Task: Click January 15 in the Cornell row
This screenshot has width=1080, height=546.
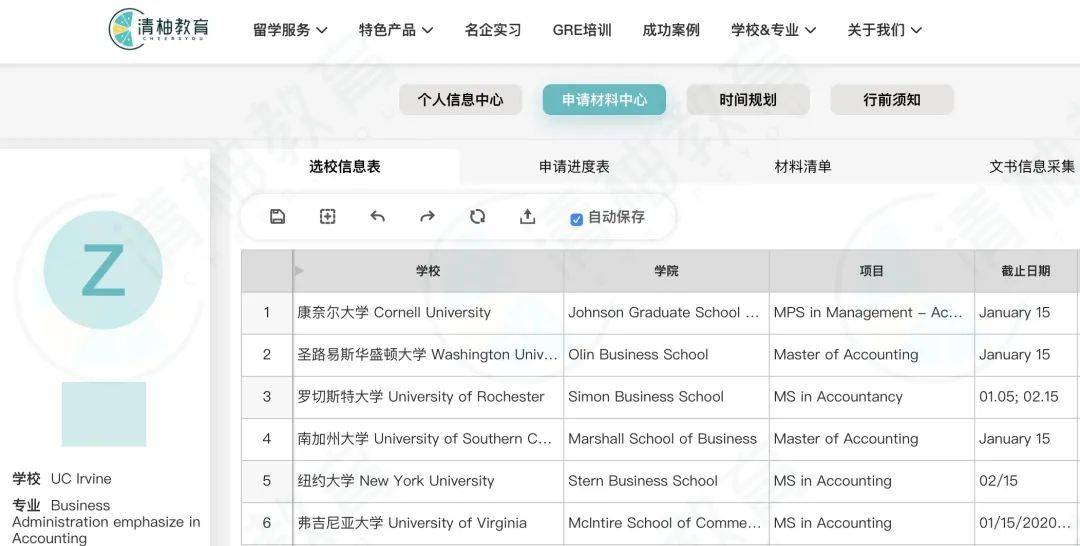Action: pos(1027,313)
